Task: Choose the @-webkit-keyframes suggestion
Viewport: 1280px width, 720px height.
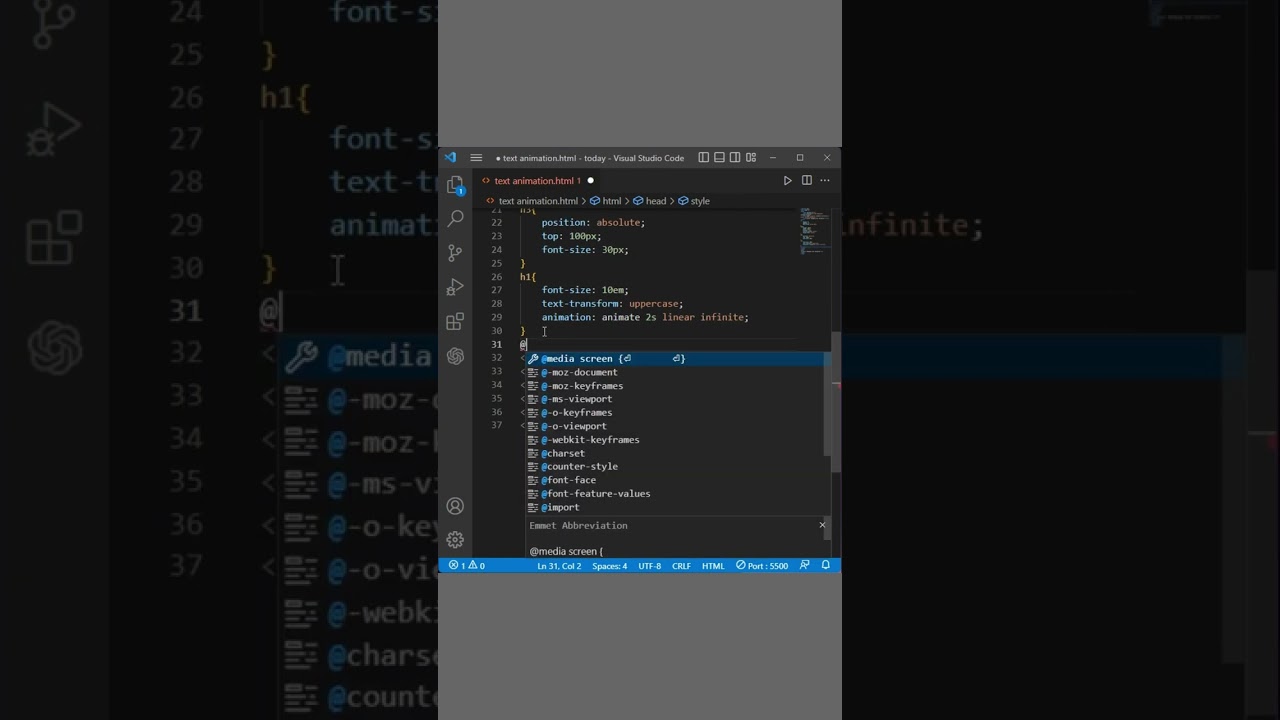Action: click(x=675, y=440)
